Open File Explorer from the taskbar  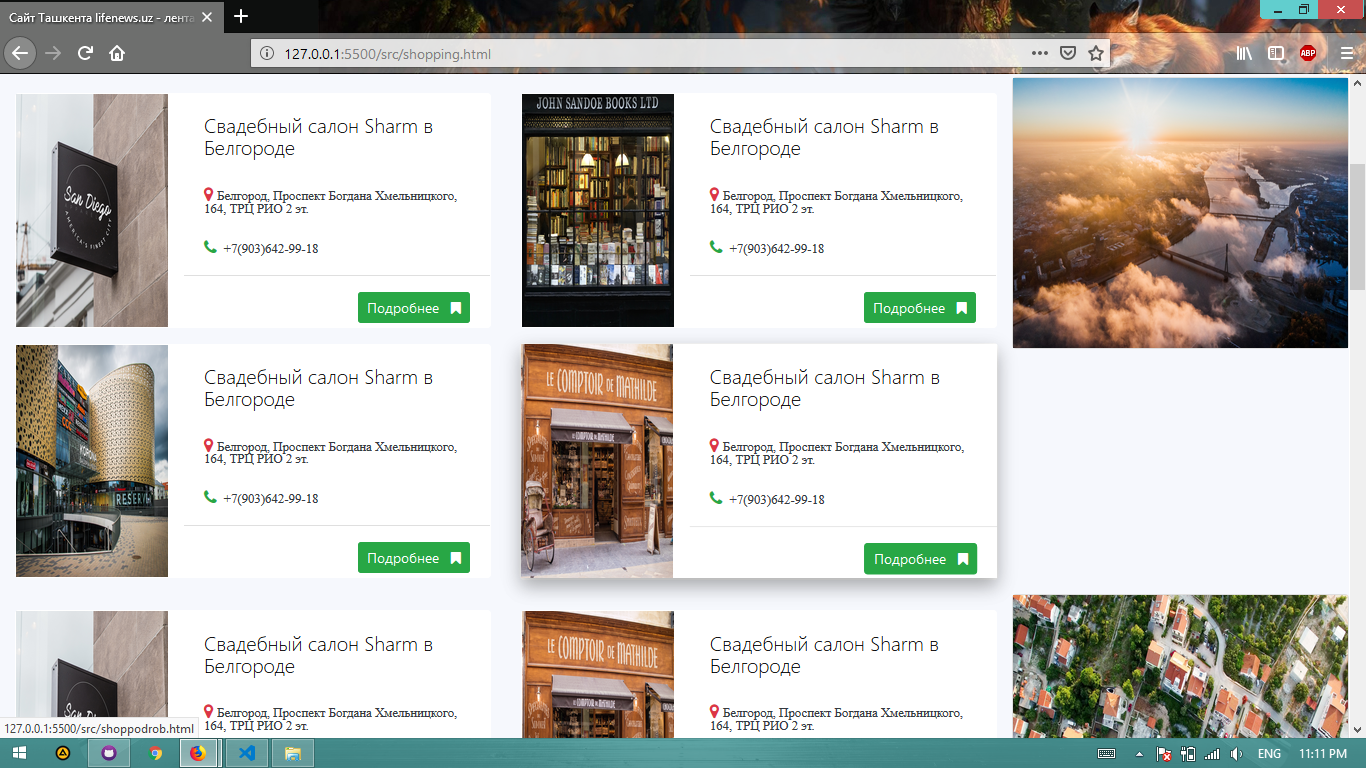(293, 753)
